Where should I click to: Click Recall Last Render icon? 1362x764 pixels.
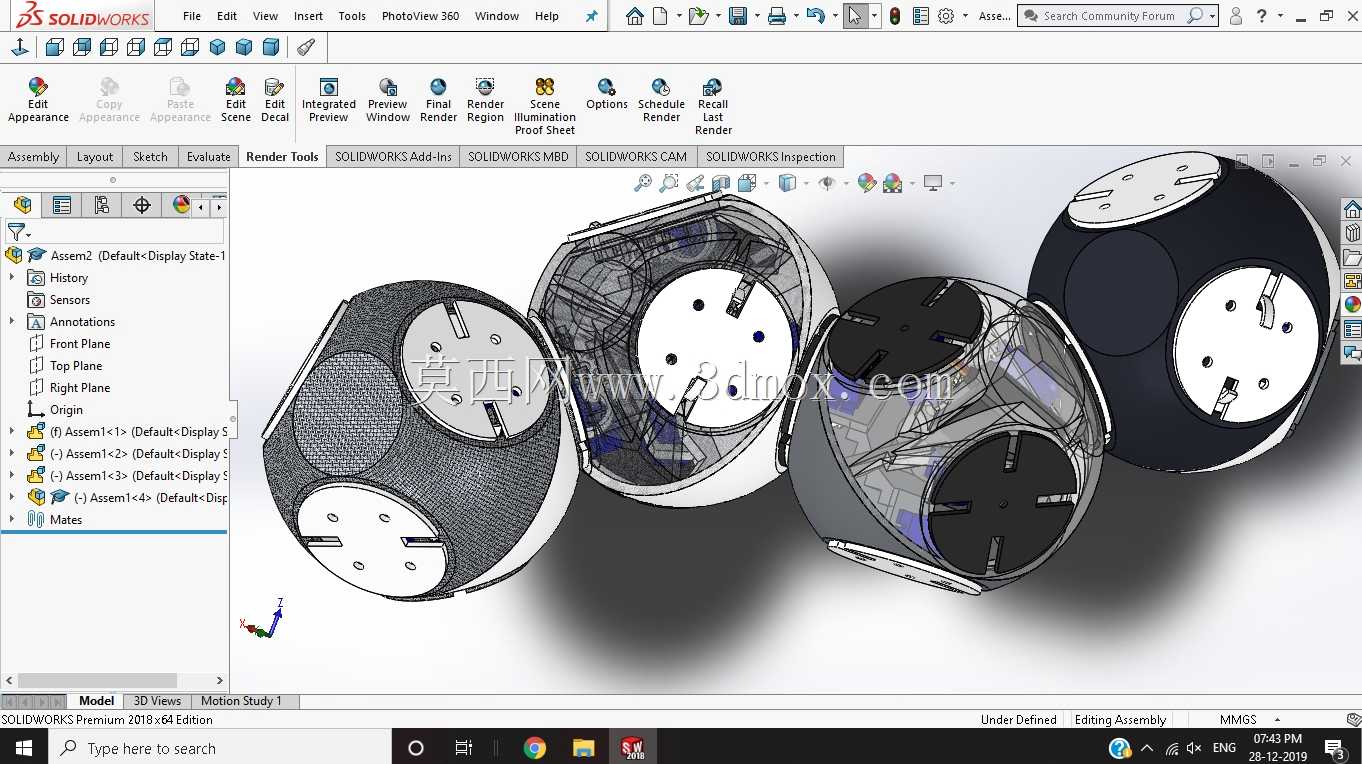713,106
